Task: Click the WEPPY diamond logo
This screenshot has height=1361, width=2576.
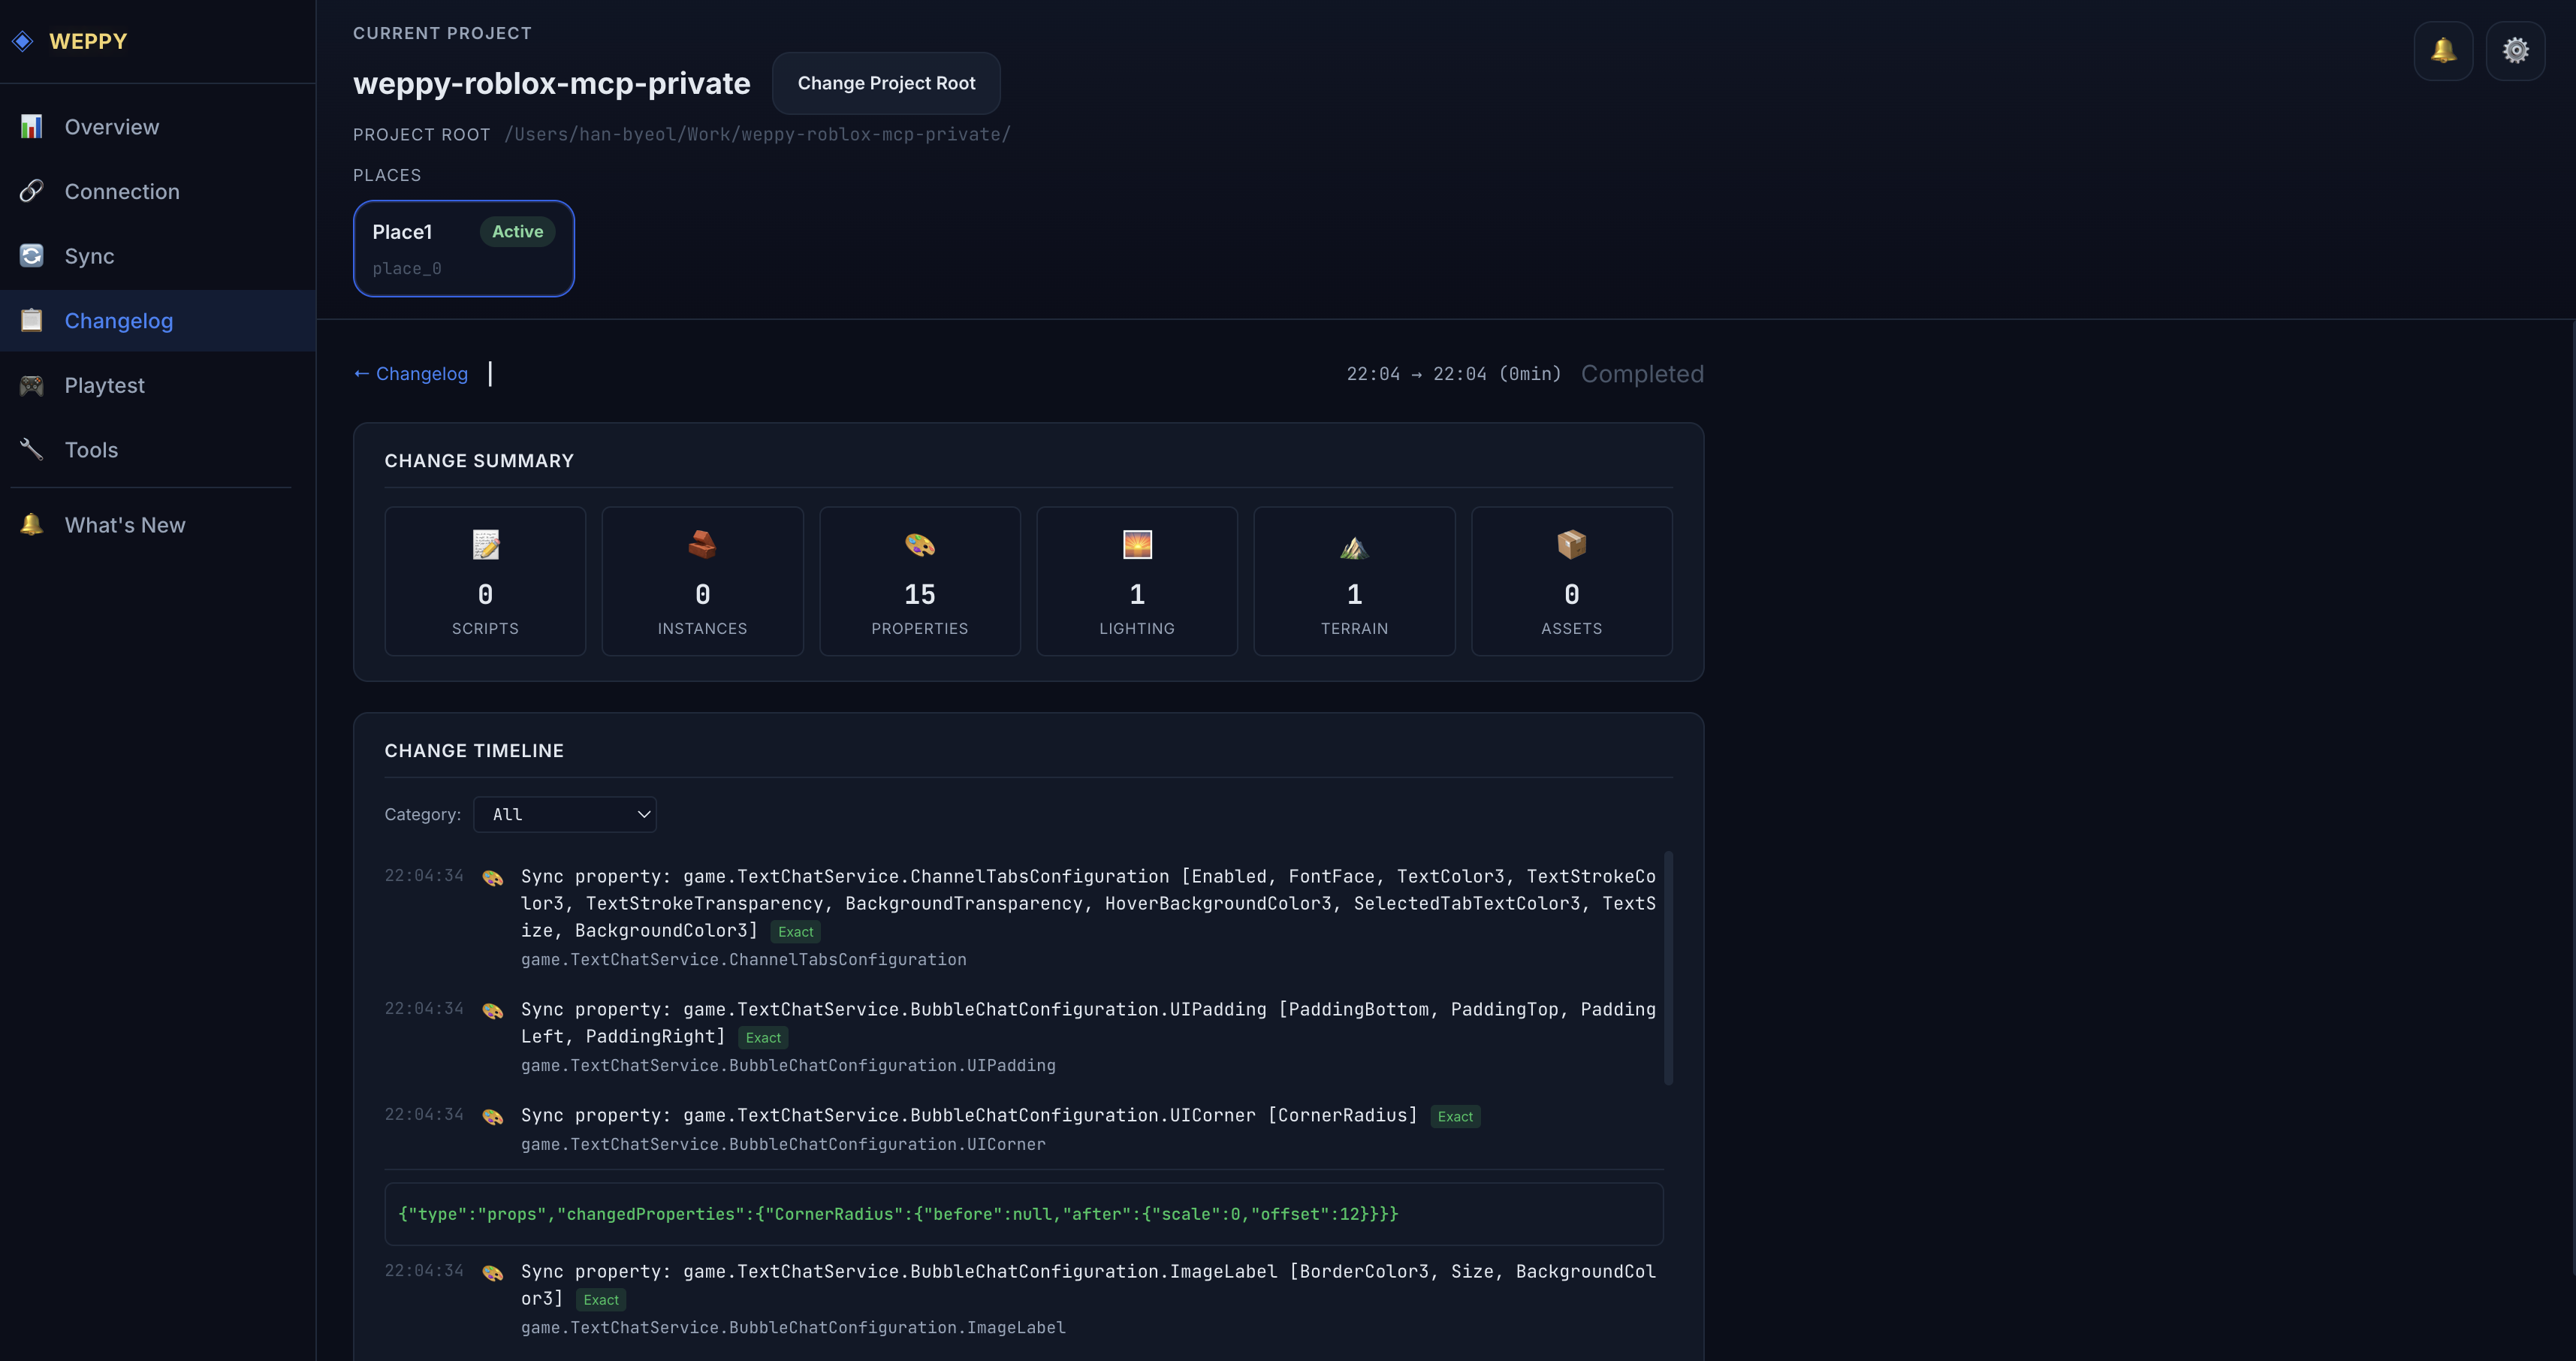Action: coord(22,41)
